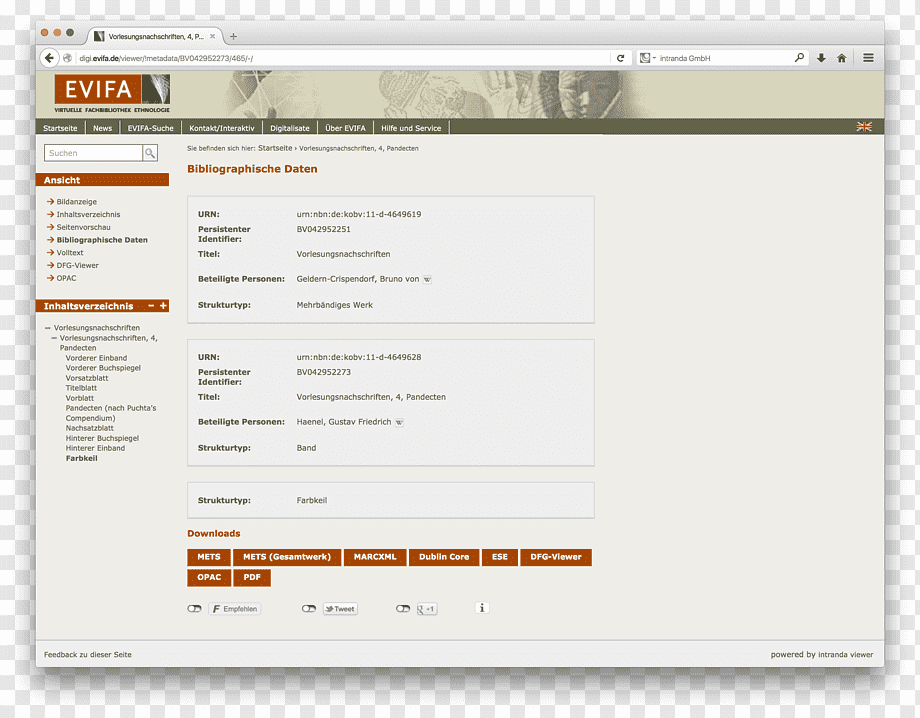This screenshot has height=718, width=920.
Task: Open the Digitalisate menu item
Action: [x=290, y=128]
